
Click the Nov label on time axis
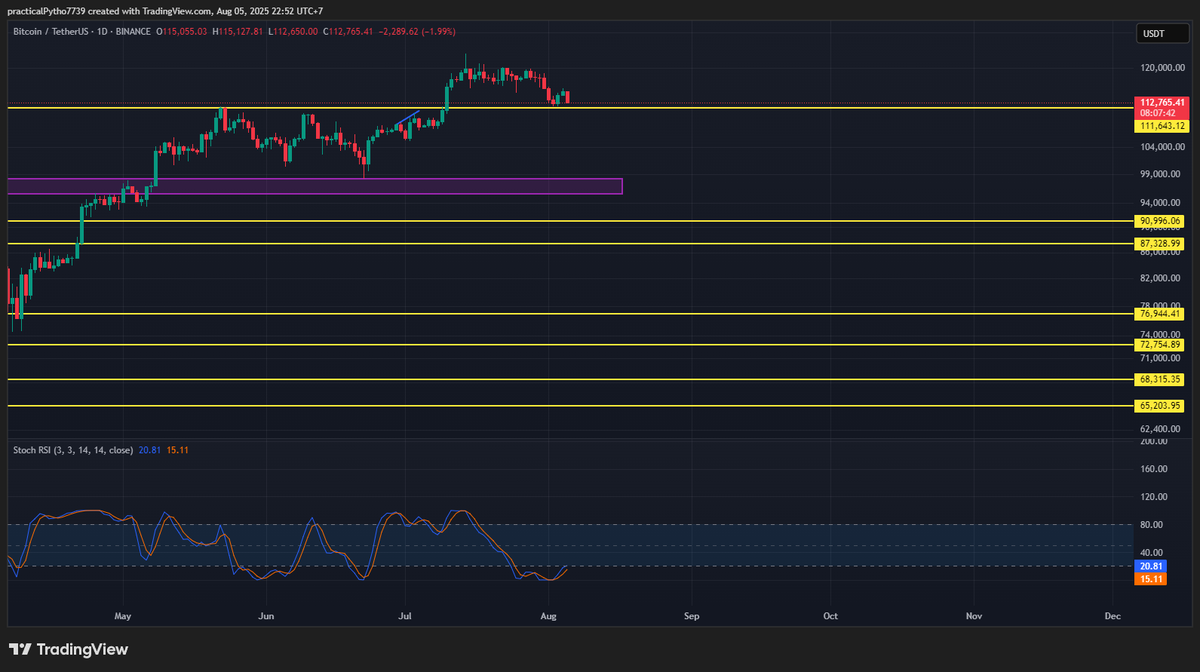click(973, 617)
